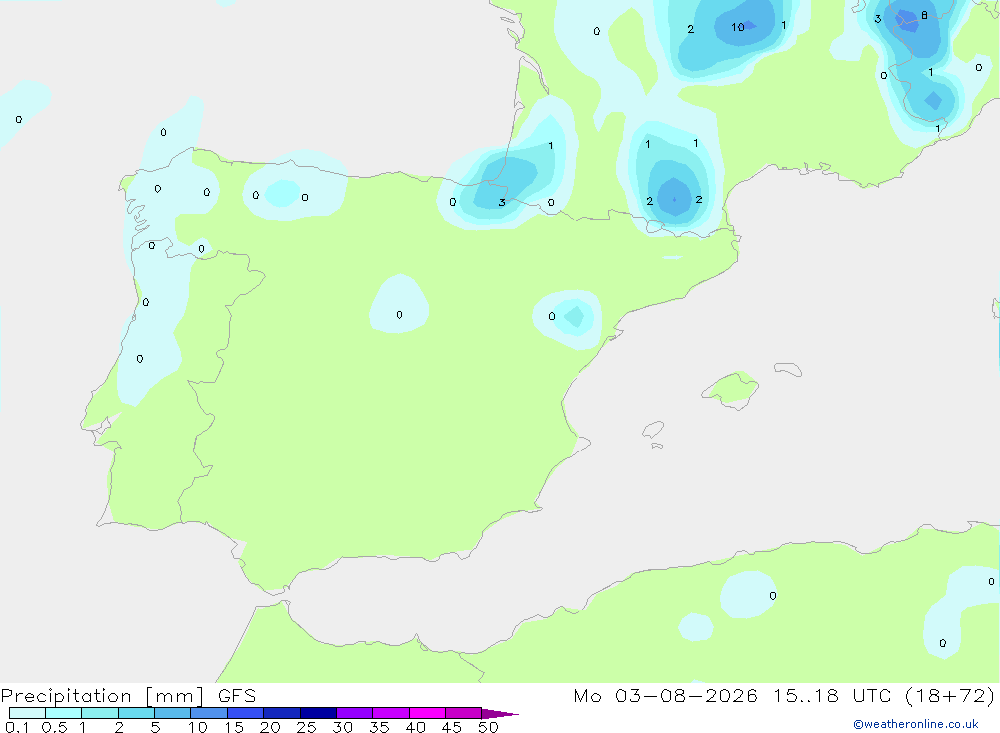Click the legend label '0.5'

coord(54,727)
